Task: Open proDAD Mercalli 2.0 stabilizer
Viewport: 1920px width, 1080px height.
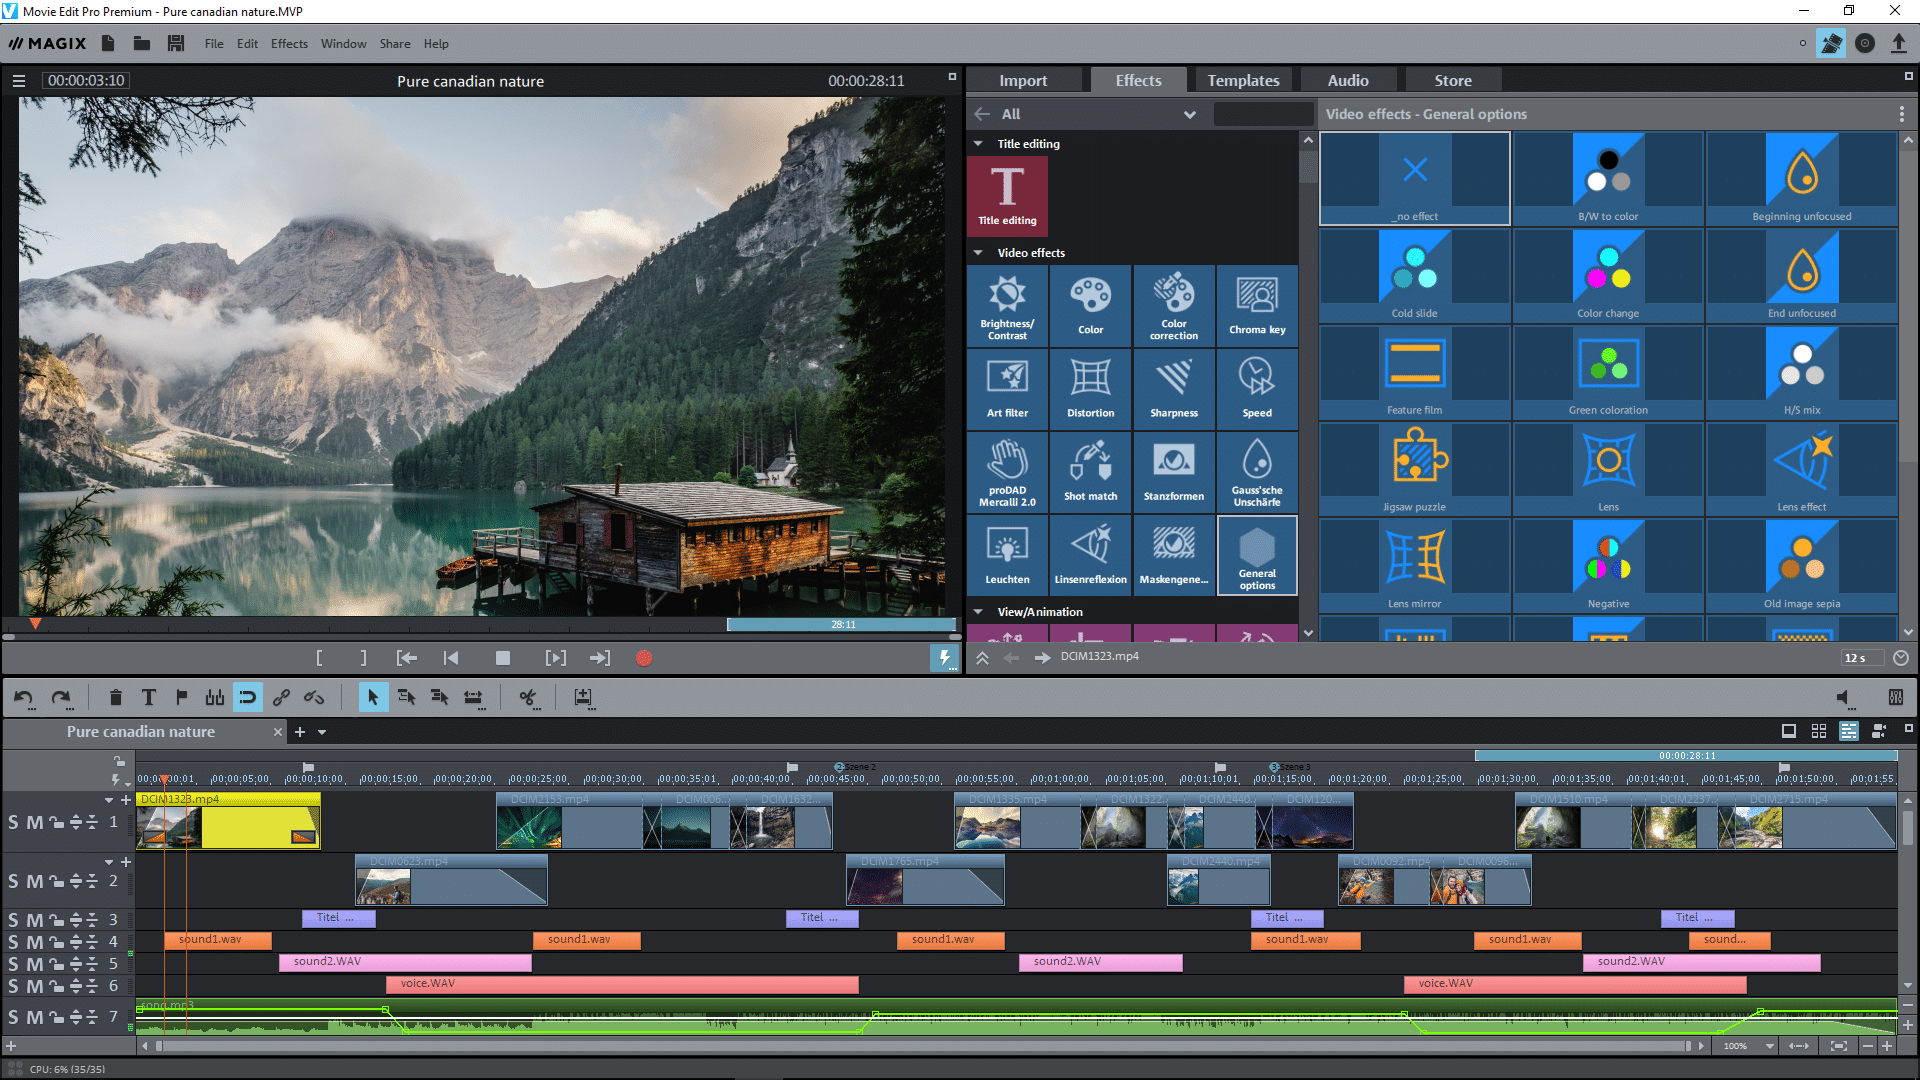Action: (x=1007, y=472)
